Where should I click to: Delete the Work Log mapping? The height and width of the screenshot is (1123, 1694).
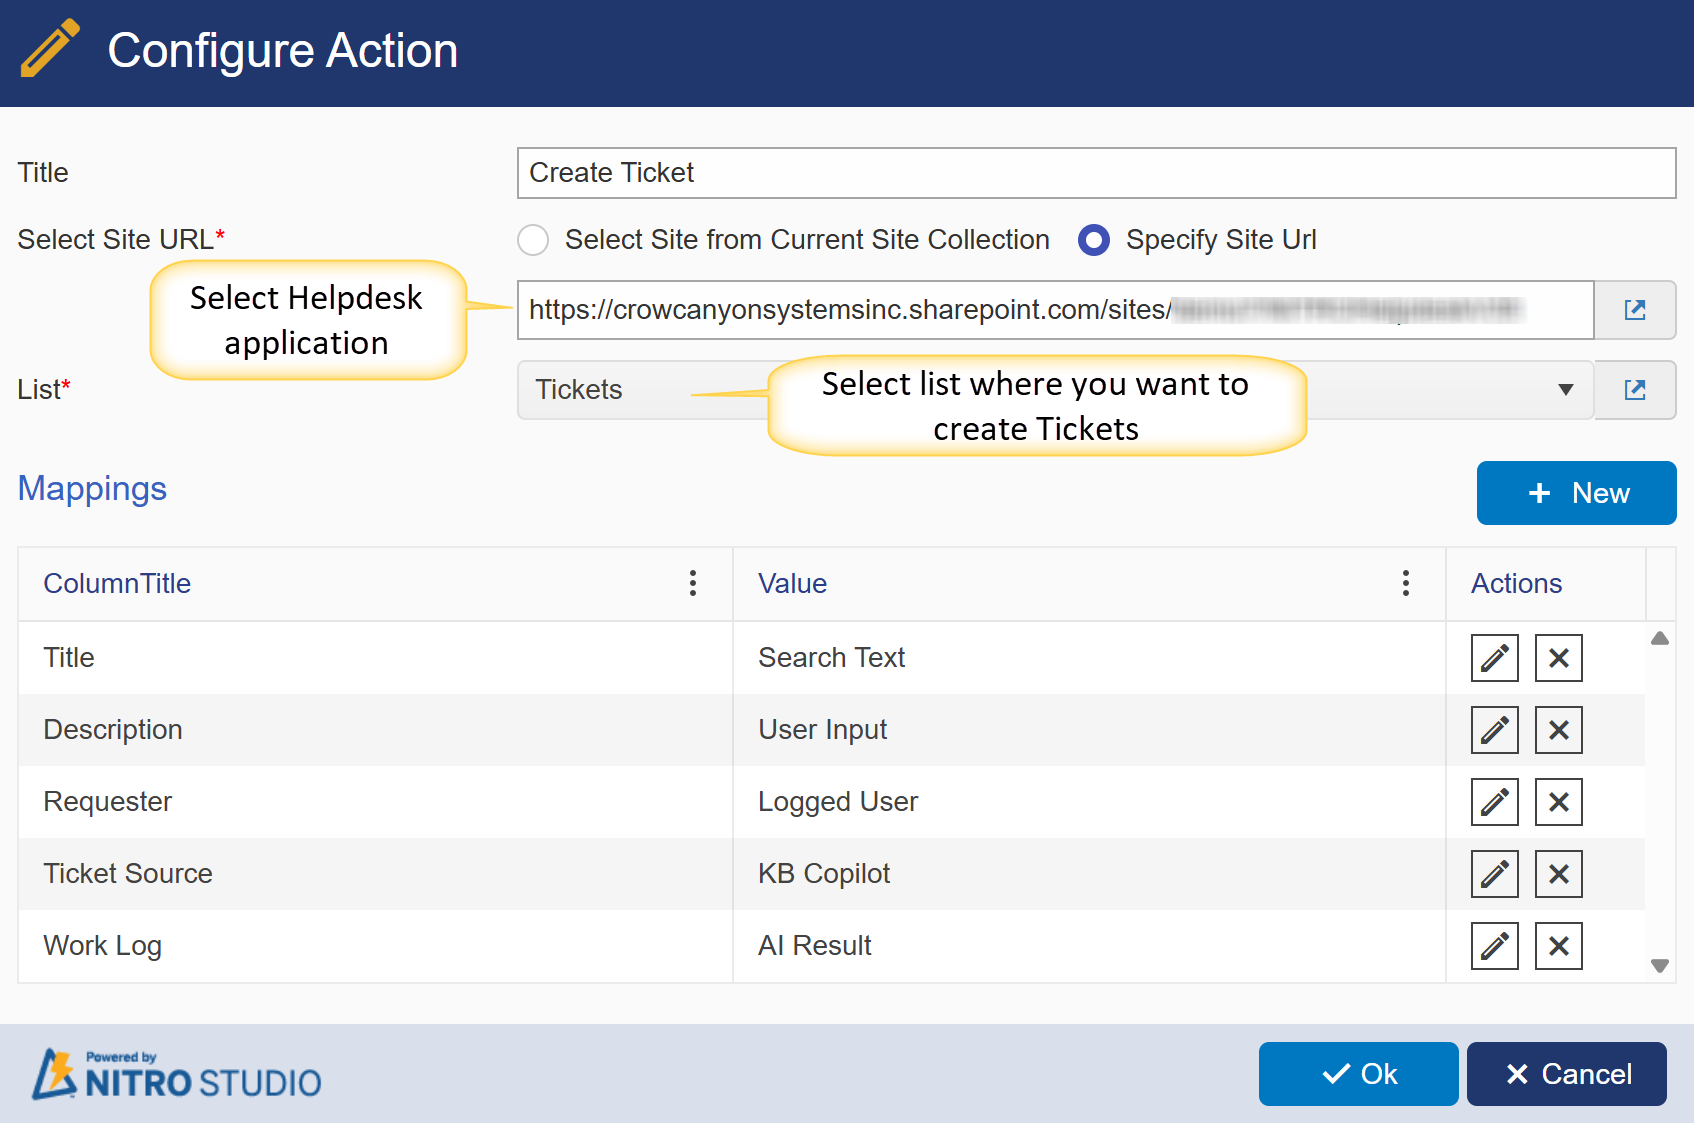pyautogui.click(x=1558, y=946)
